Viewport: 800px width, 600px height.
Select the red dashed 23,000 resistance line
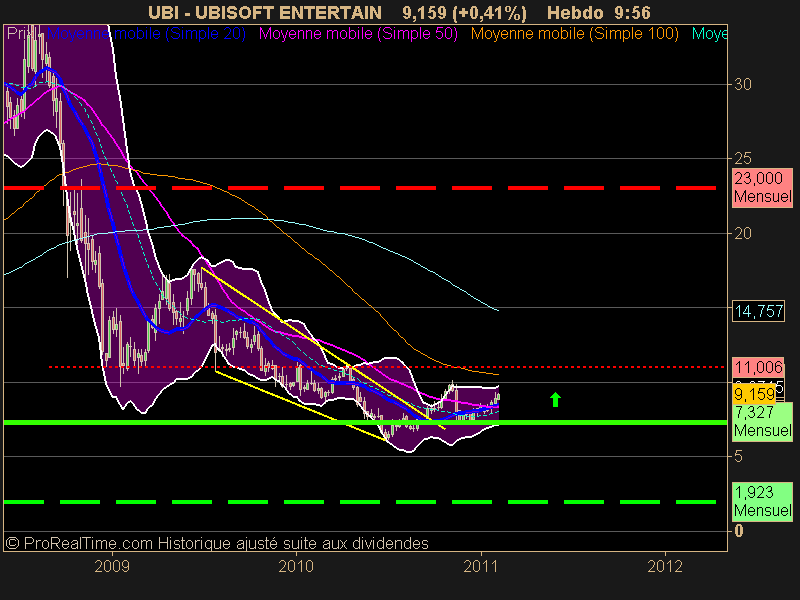click(360, 188)
